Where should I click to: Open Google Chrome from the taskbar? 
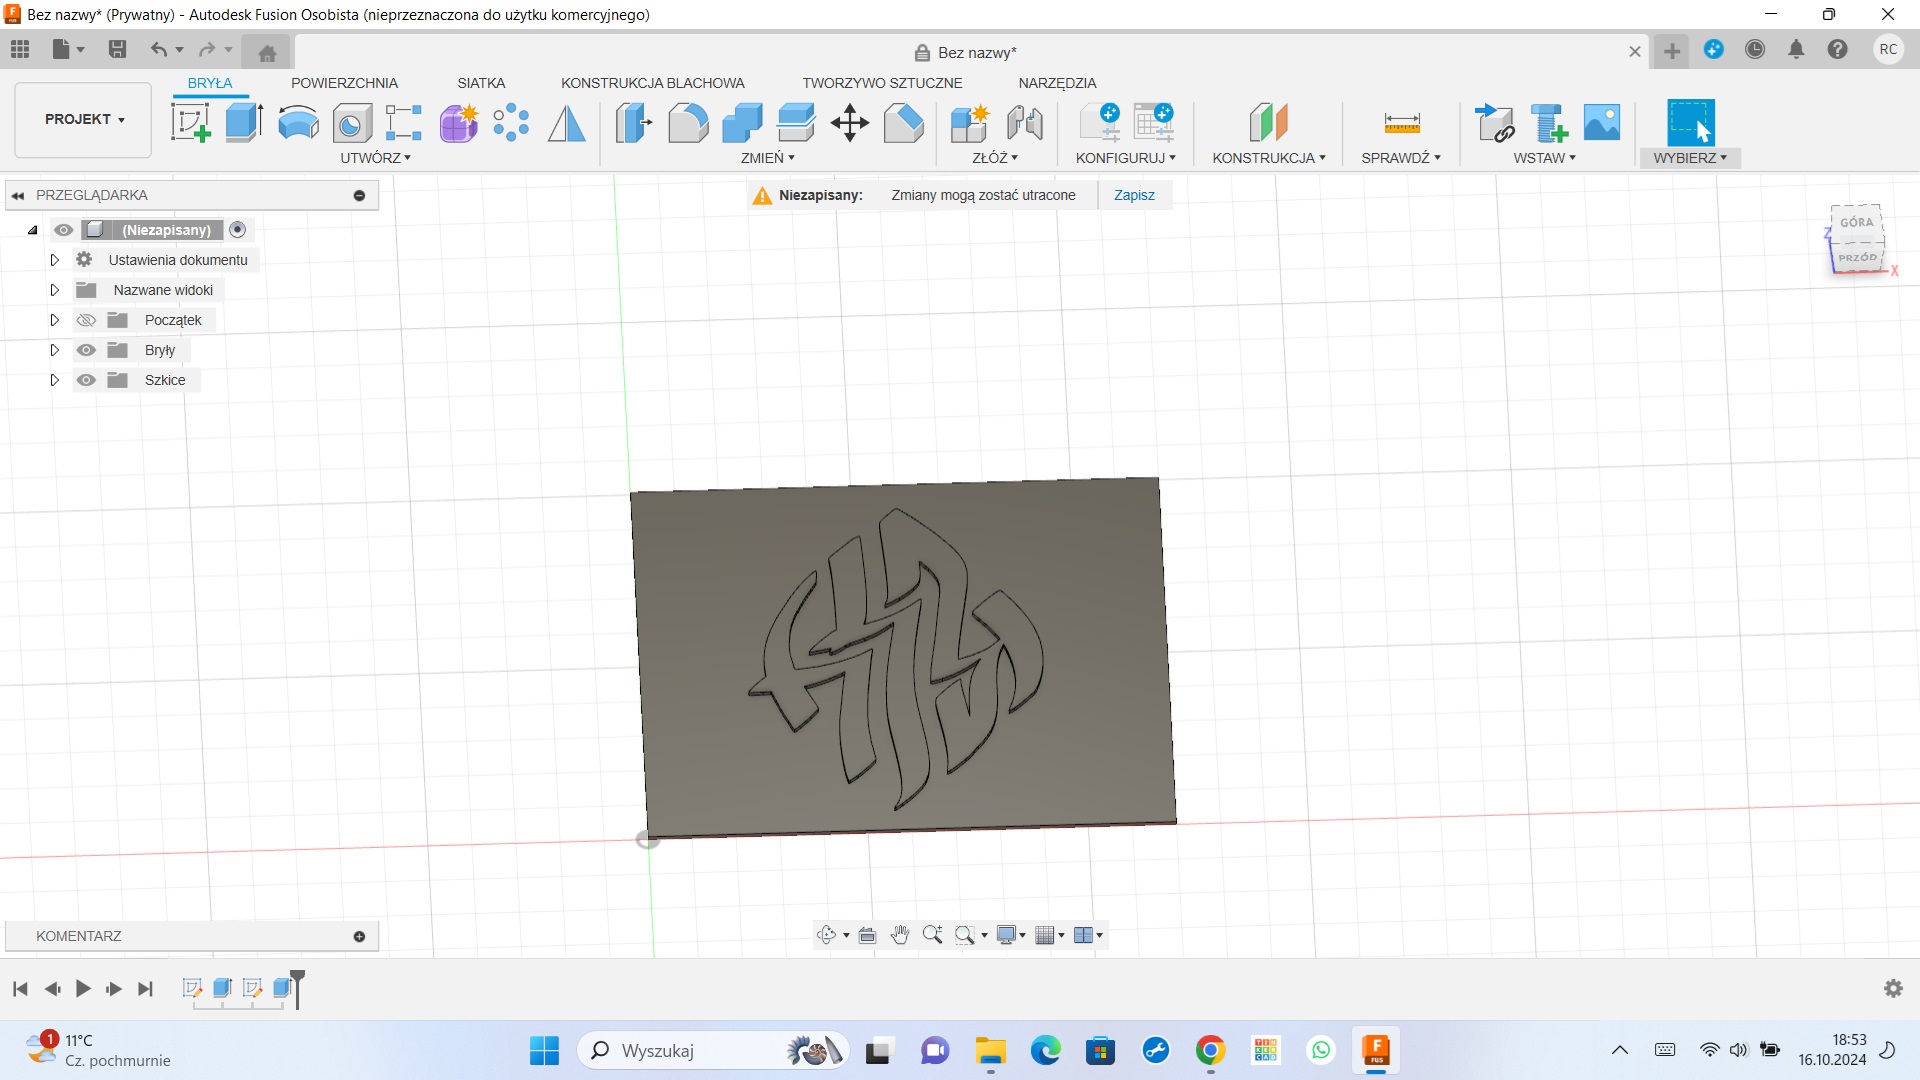(1210, 1051)
